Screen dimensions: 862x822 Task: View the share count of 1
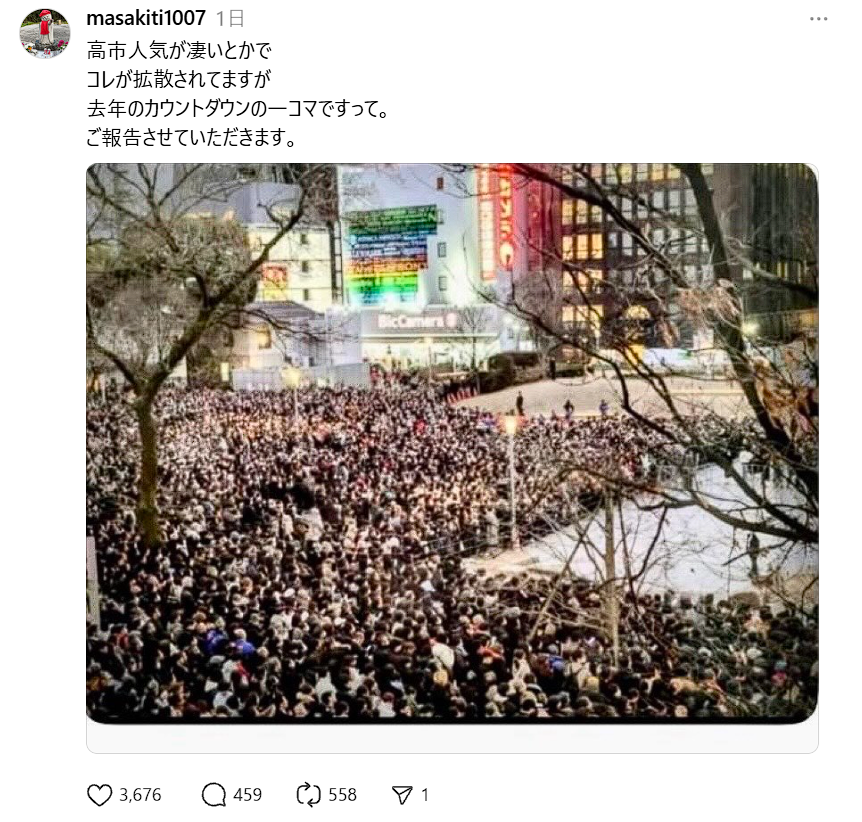point(424,795)
